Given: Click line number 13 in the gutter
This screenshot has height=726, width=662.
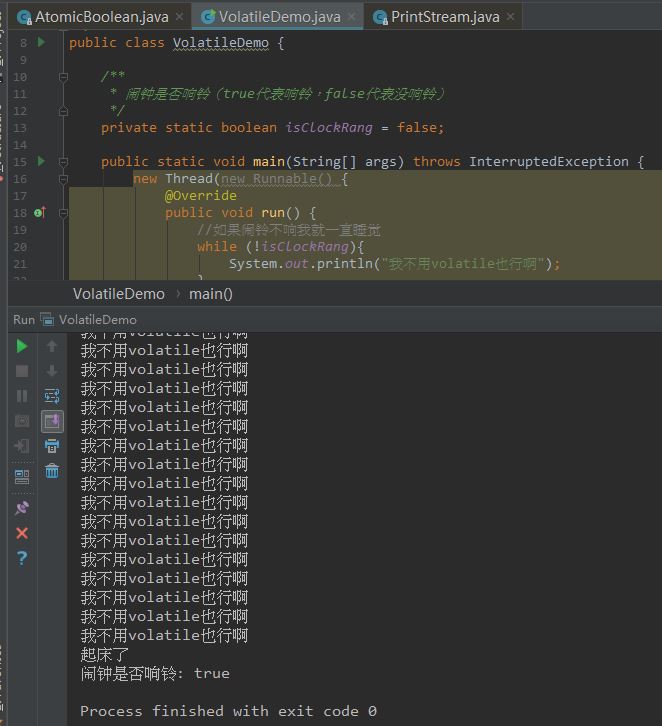Looking at the screenshot, I should [x=19, y=127].
